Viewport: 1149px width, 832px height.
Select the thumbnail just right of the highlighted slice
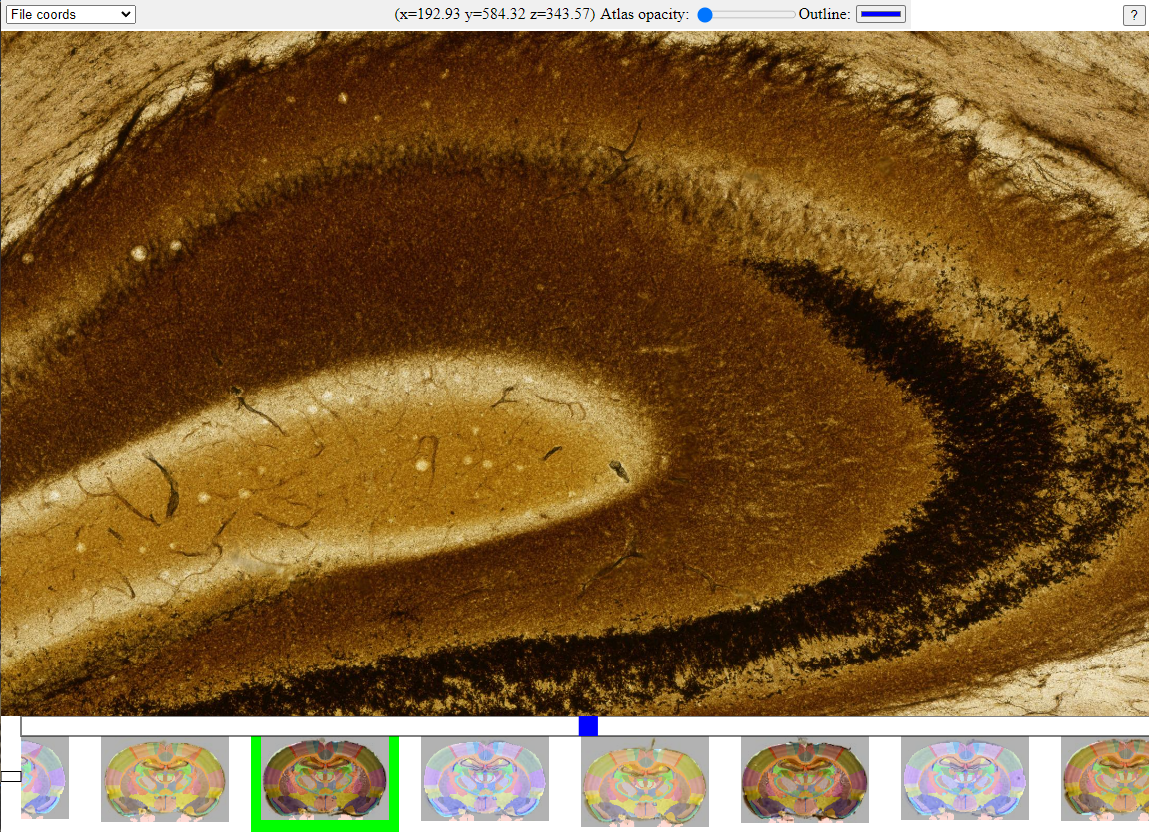(x=485, y=779)
